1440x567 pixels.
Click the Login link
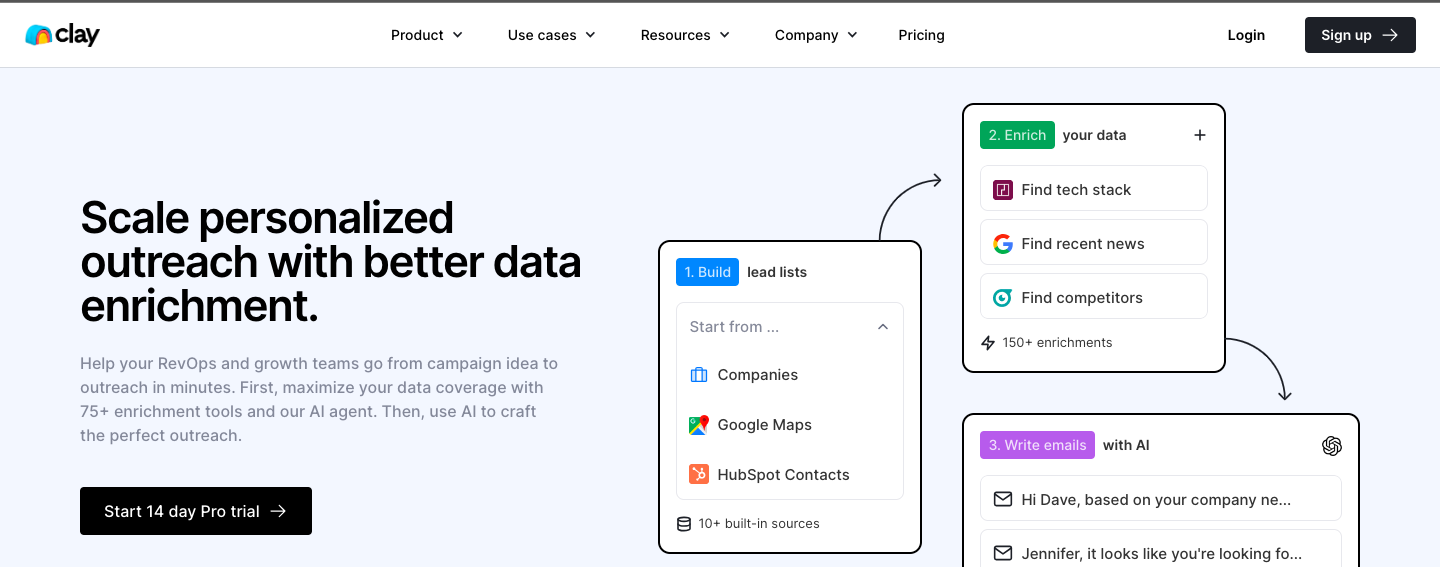pos(1246,35)
